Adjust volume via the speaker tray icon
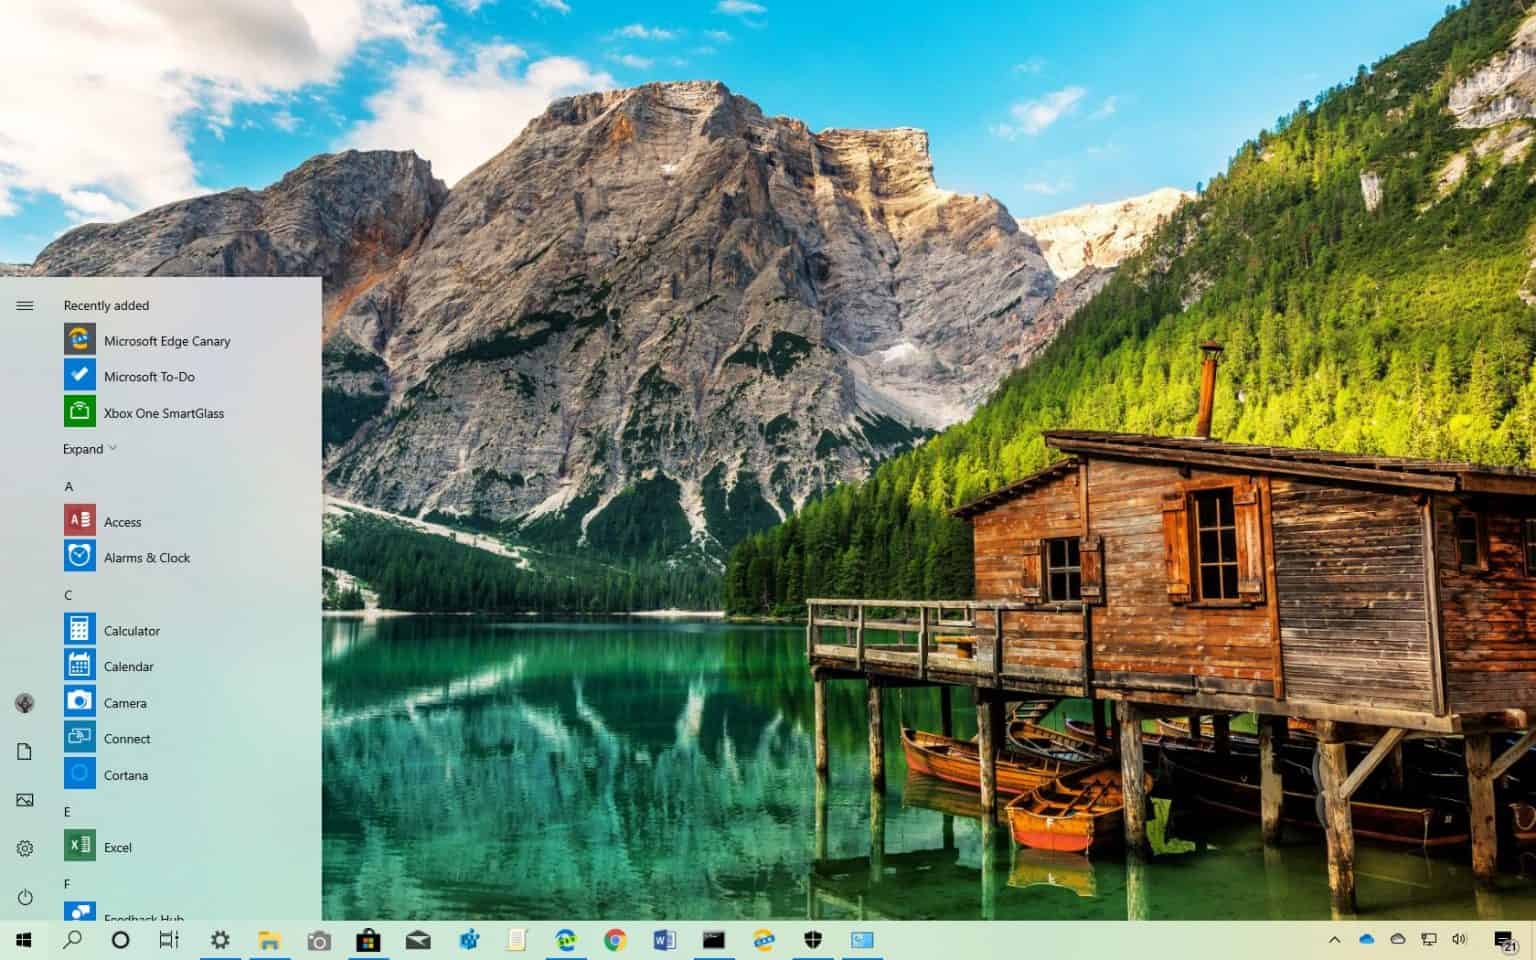1536x960 pixels. tap(1458, 940)
